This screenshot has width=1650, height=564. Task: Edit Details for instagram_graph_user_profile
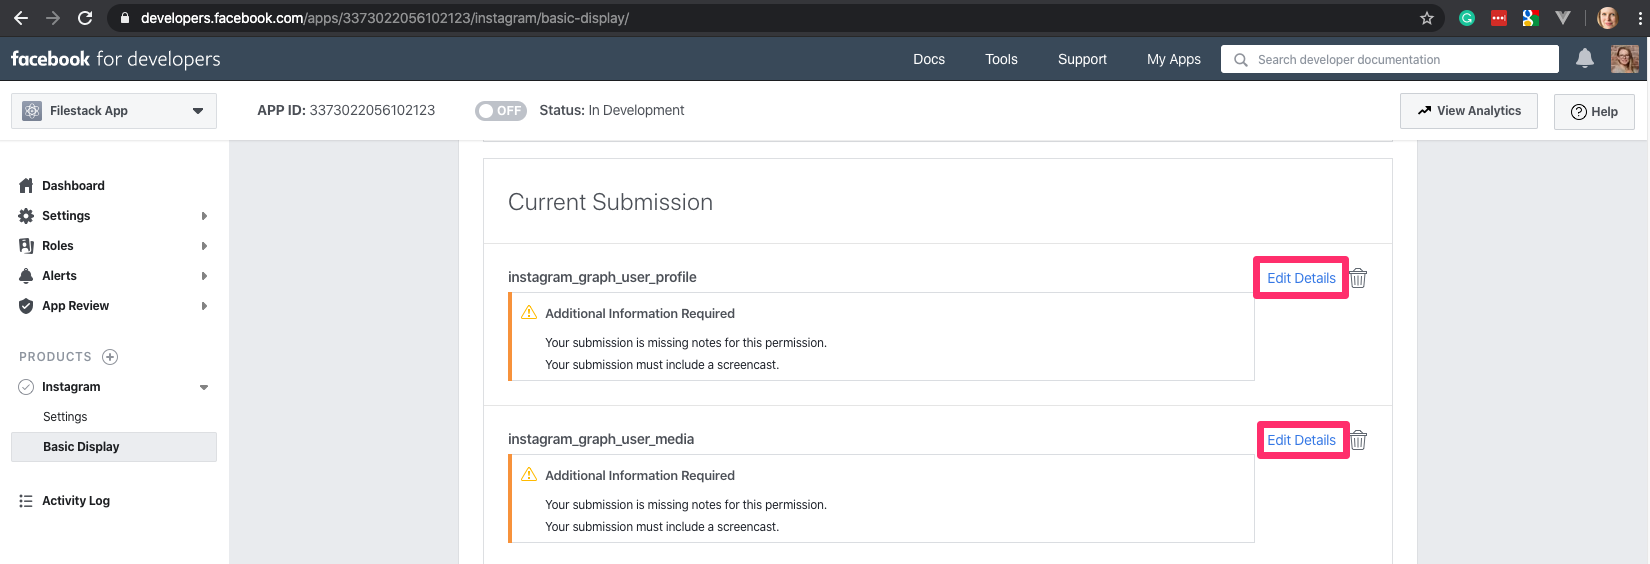coord(1301,278)
